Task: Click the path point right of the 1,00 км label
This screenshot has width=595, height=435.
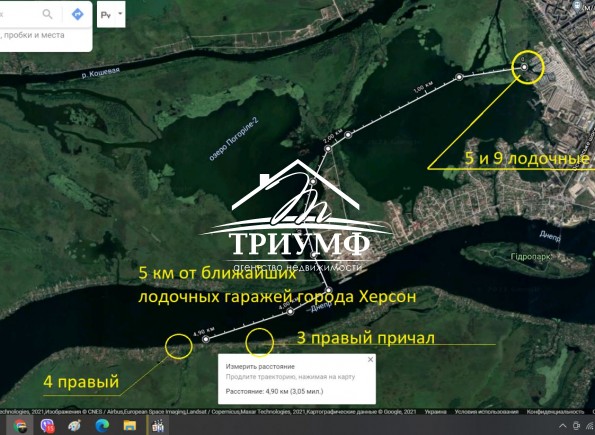Action: point(459,77)
